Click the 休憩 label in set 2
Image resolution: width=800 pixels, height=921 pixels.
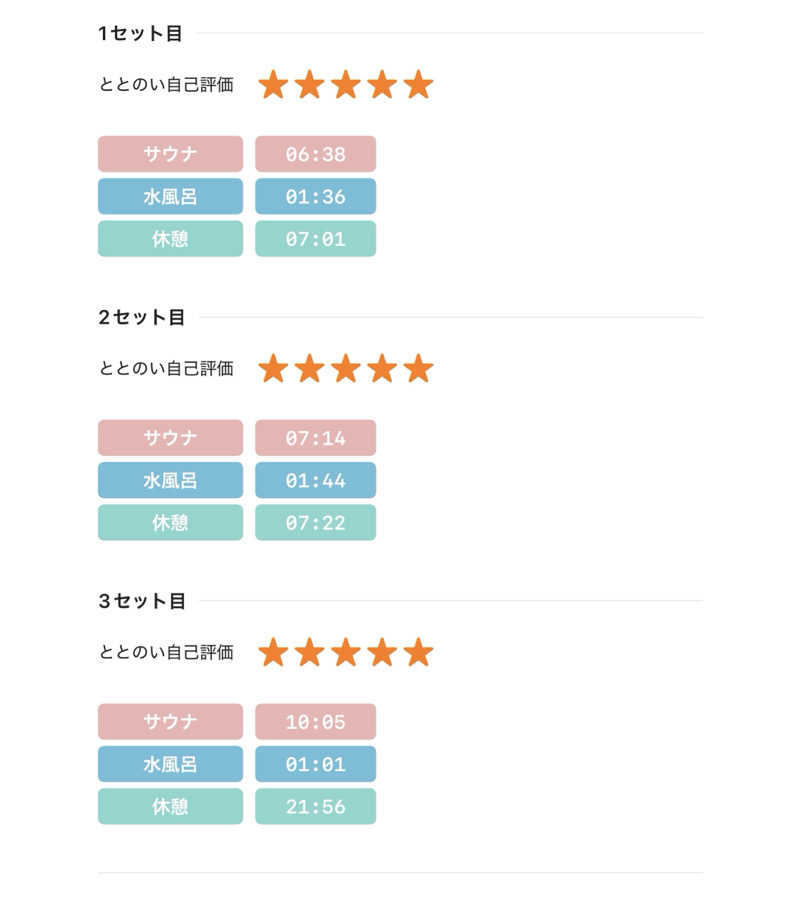point(170,522)
